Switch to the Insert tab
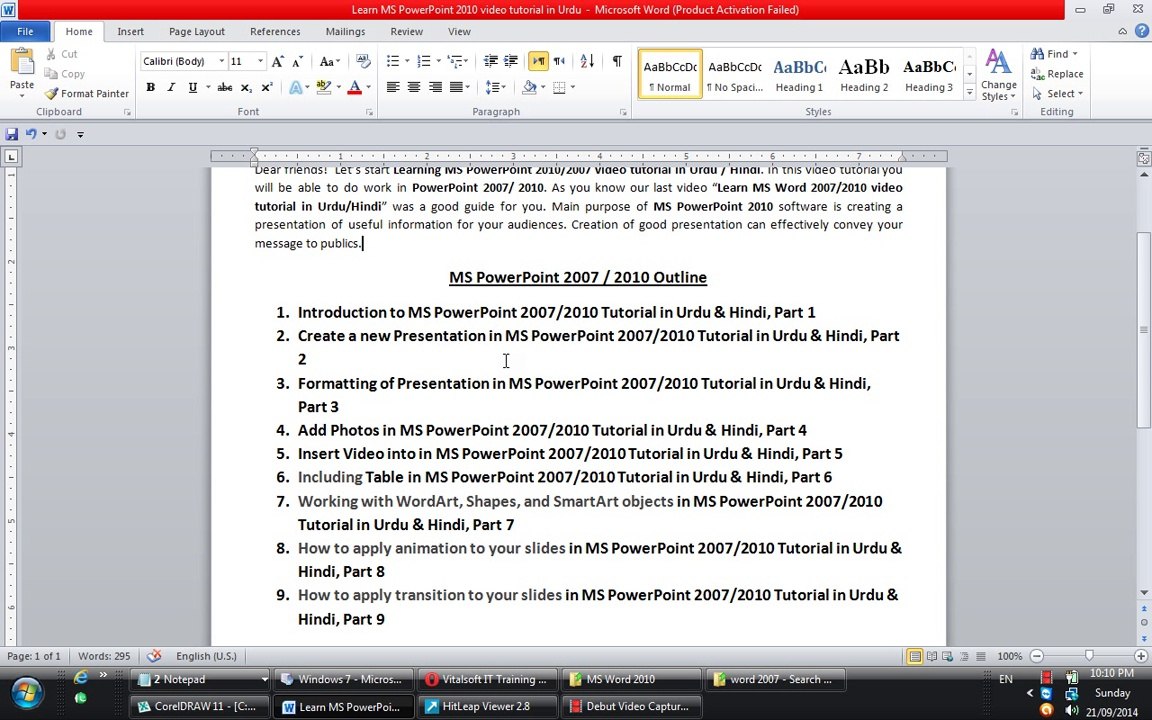Screen dimensions: 1152x720 tap(130, 32)
